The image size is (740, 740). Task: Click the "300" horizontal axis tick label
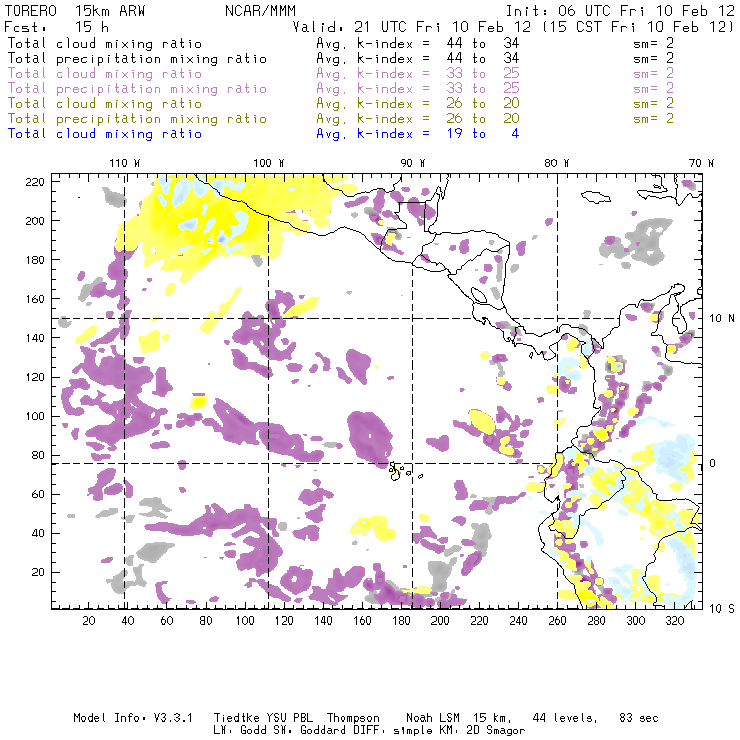(x=636, y=621)
